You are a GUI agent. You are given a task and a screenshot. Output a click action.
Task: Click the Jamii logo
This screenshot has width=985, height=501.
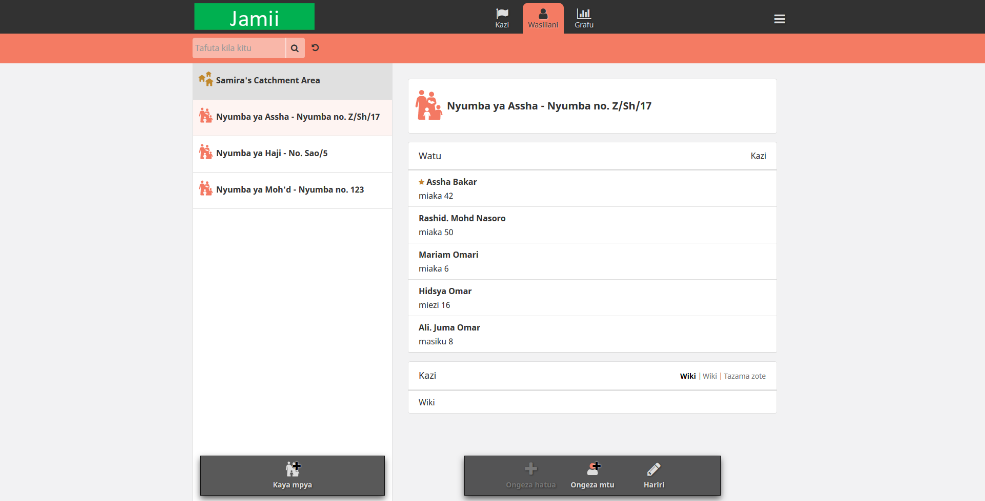pyautogui.click(x=254, y=17)
